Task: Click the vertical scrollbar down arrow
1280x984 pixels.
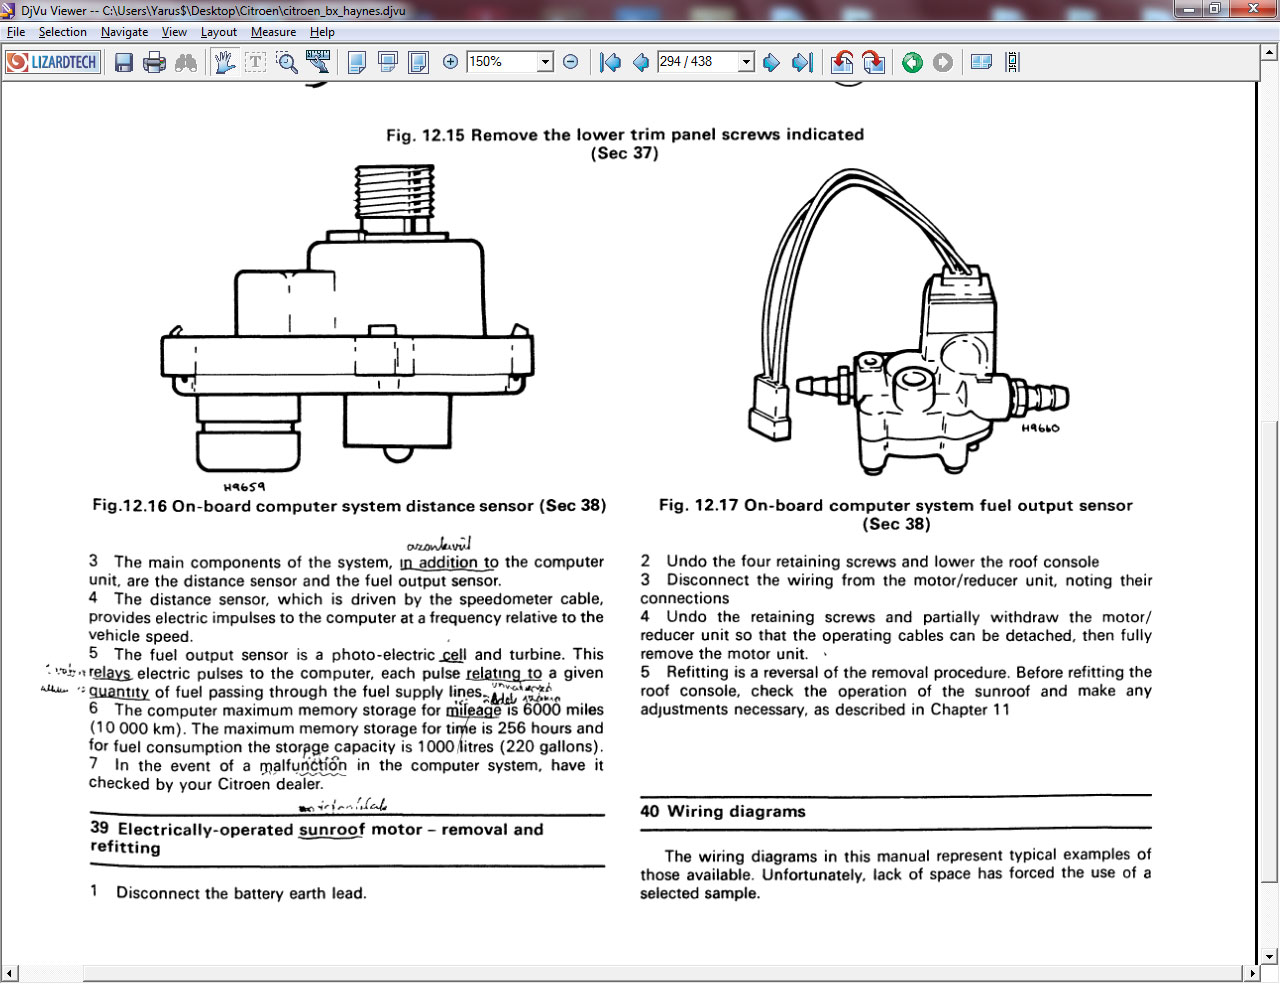Action: pyautogui.click(x=1269, y=956)
